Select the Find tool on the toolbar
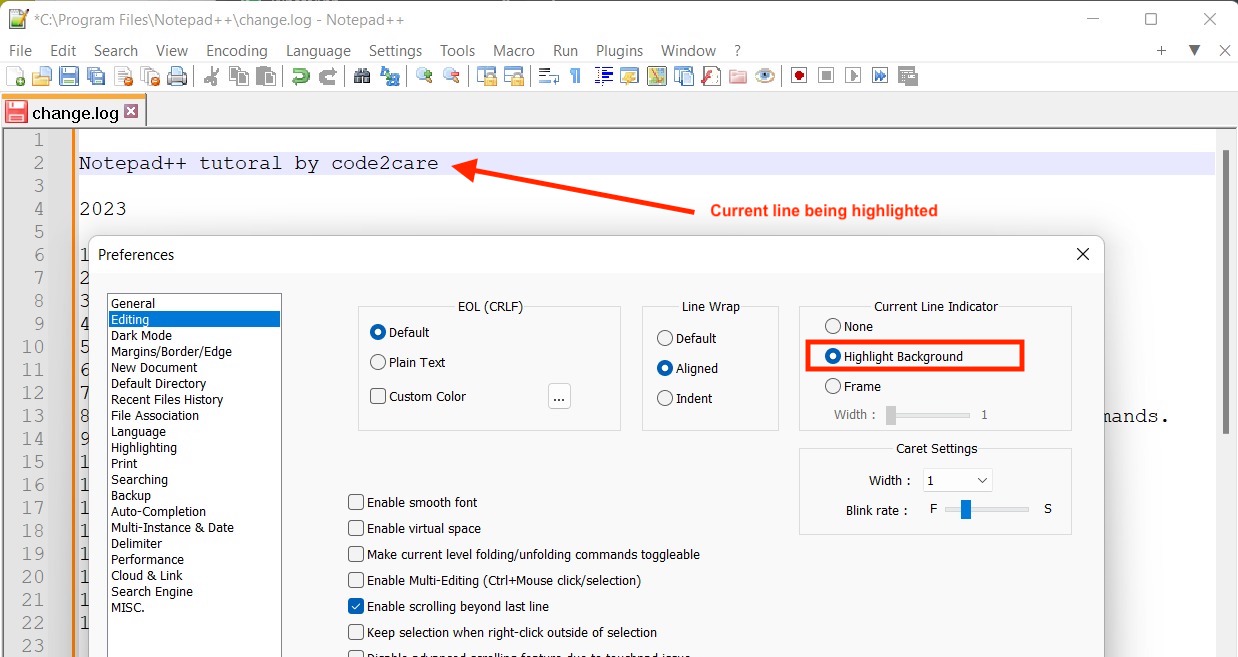 [362, 75]
